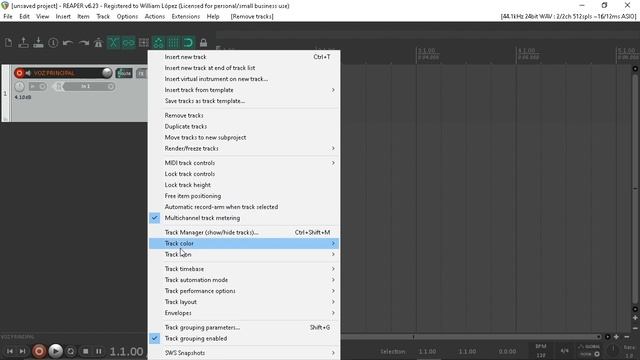
Task: Expand the Track icon submenu
Action: coord(244,254)
